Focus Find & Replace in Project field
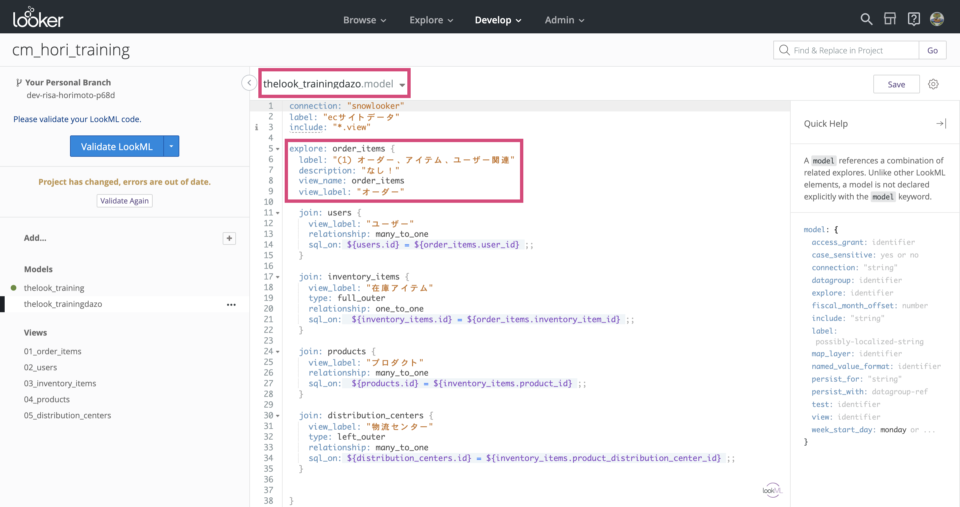 [846, 50]
